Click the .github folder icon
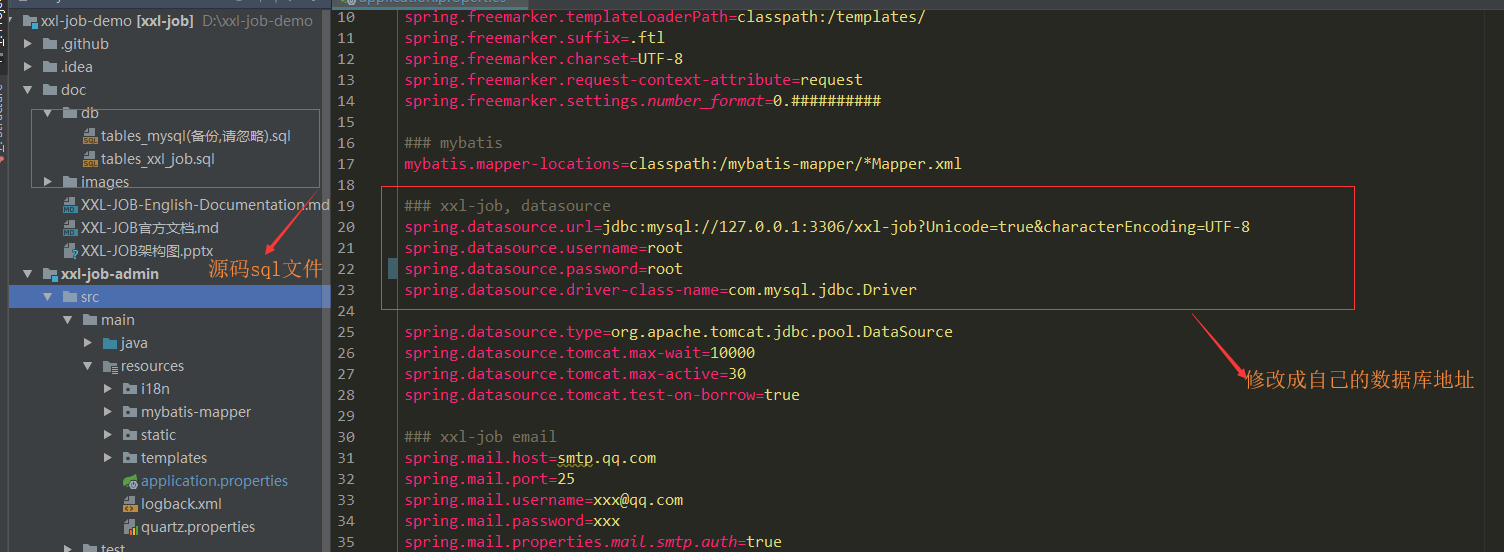1504x552 pixels. [x=50, y=44]
